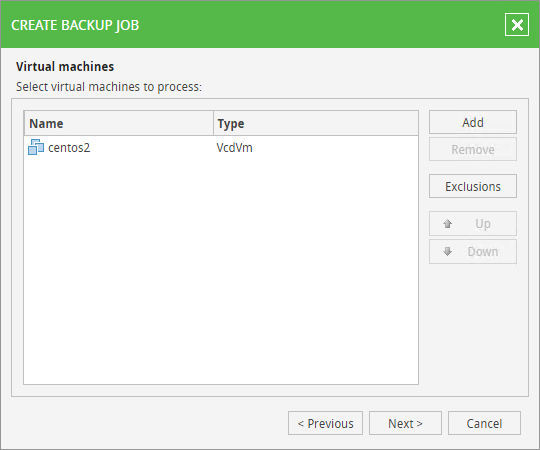Cancel the backup job wizard
The width and height of the screenshot is (540, 450).
click(x=484, y=423)
